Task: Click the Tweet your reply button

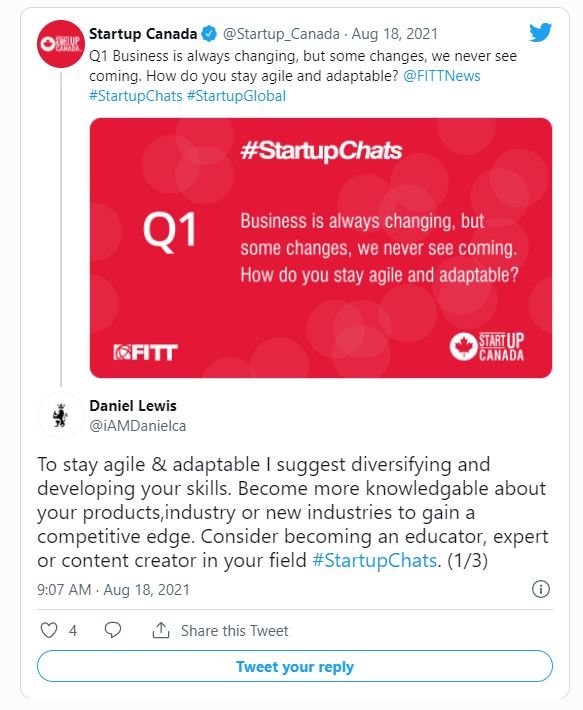Action: (x=295, y=666)
